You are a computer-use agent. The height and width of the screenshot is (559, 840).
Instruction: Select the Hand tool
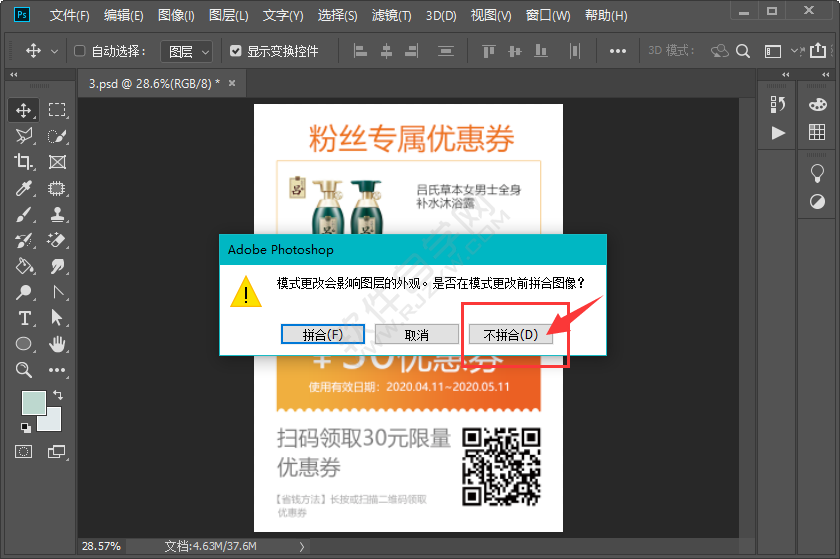point(58,344)
